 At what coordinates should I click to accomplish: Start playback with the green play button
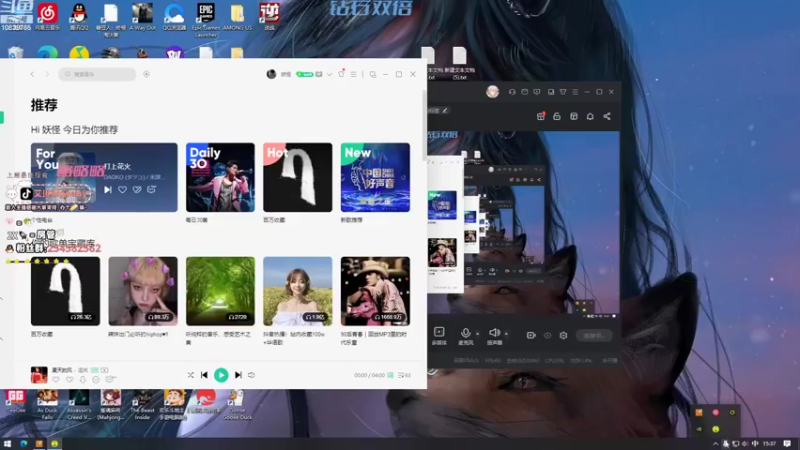point(221,375)
